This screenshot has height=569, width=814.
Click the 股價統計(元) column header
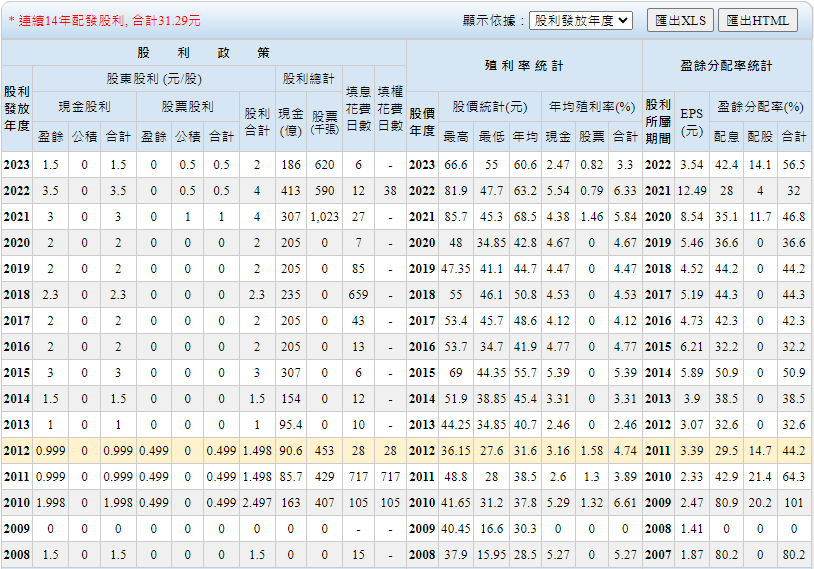[489, 106]
